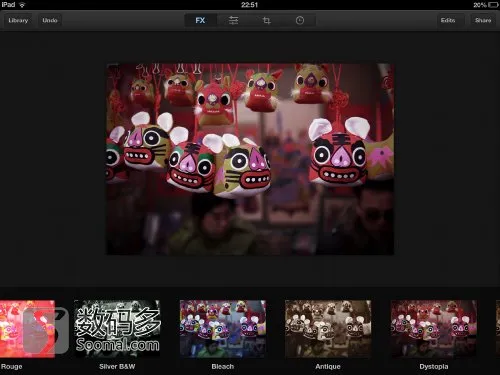
Task: Click the Antique label text
Action: (x=328, y=366)
